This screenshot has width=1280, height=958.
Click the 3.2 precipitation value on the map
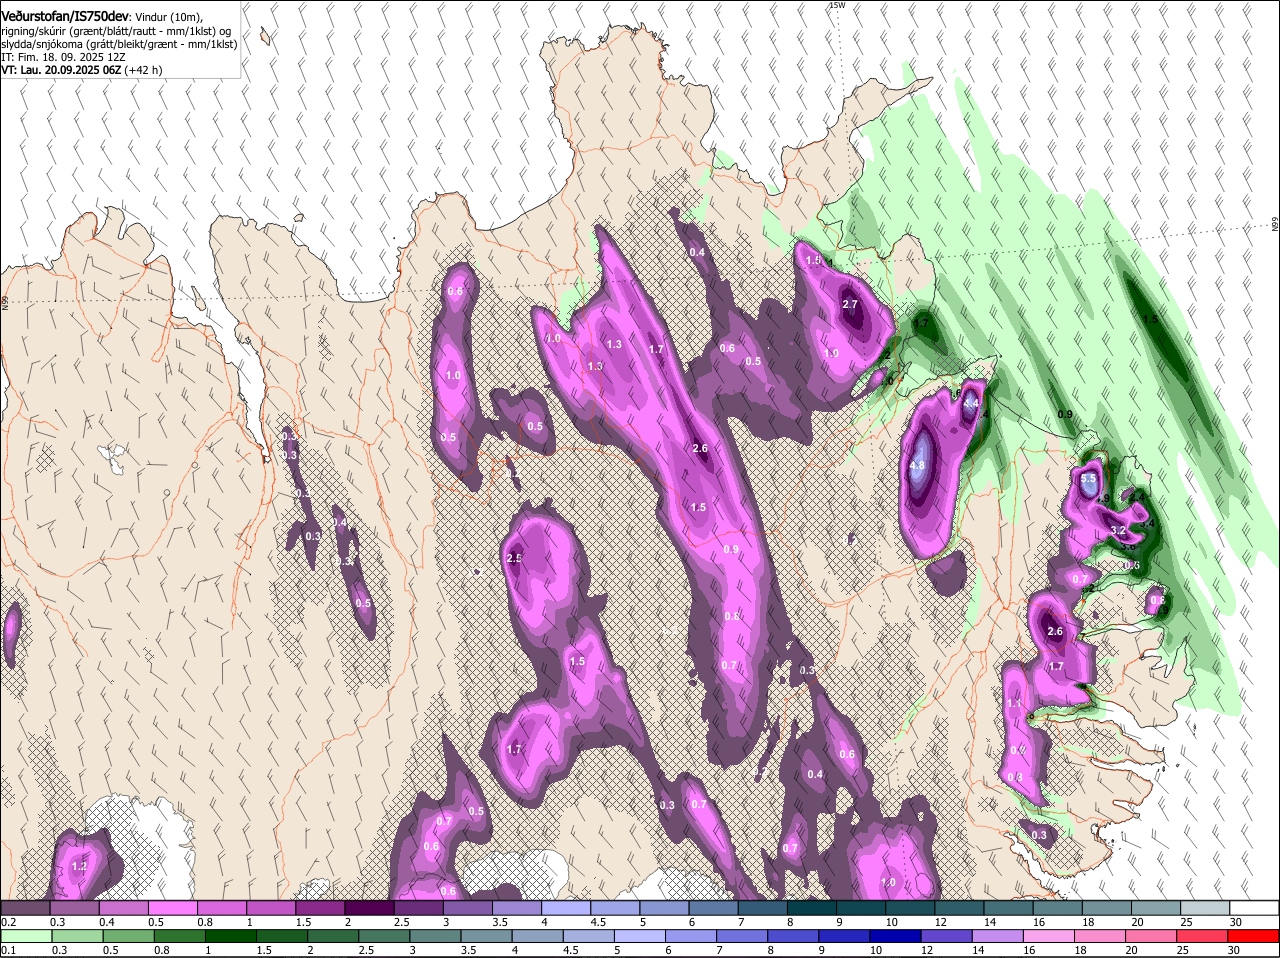(x=1119, y=531)
